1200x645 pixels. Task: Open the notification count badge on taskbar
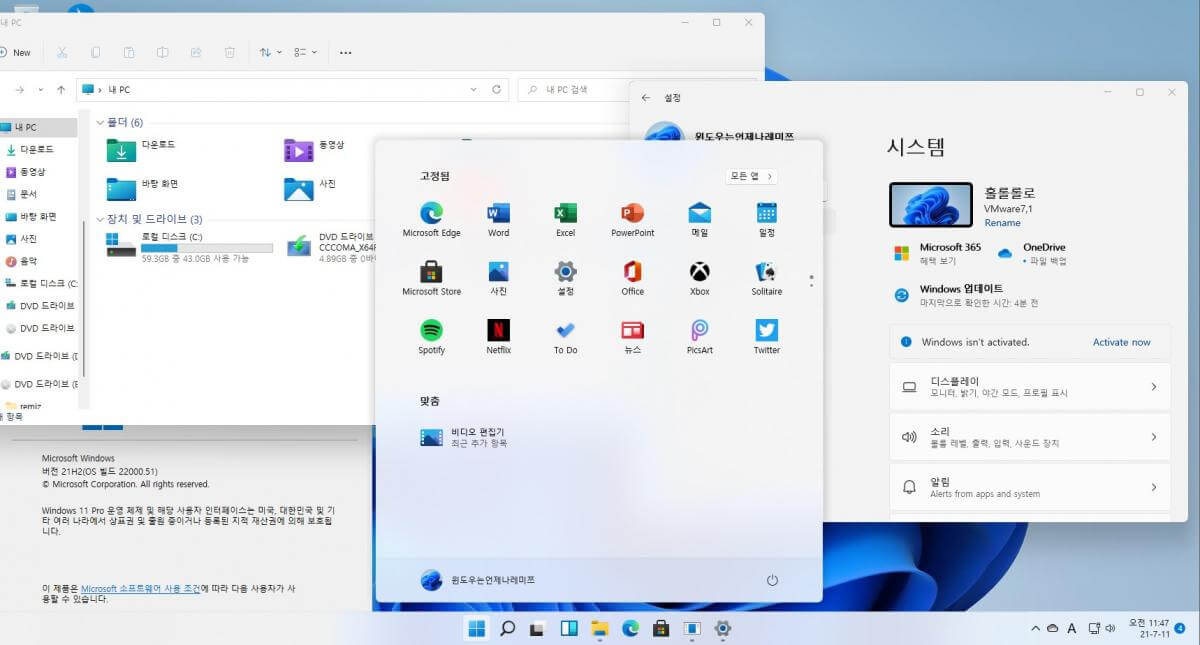tap(1180, 628)
